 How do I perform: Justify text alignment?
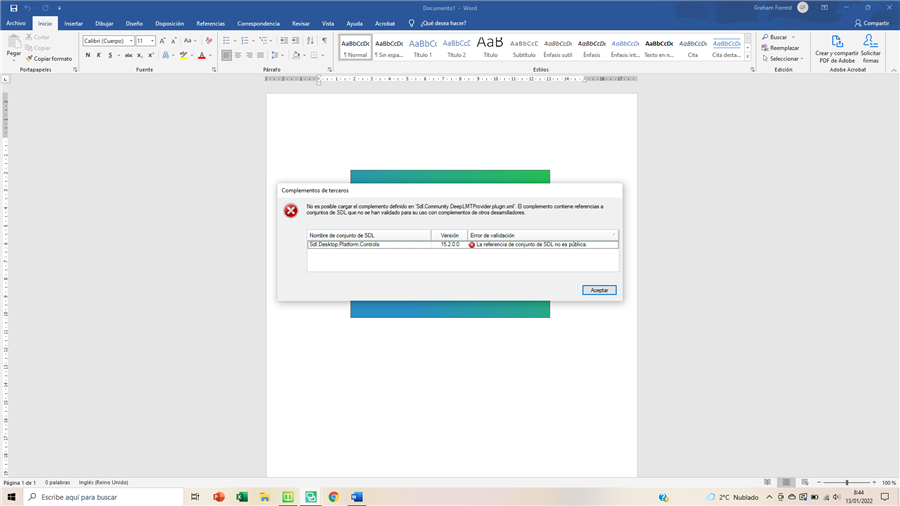coord(261,56)
